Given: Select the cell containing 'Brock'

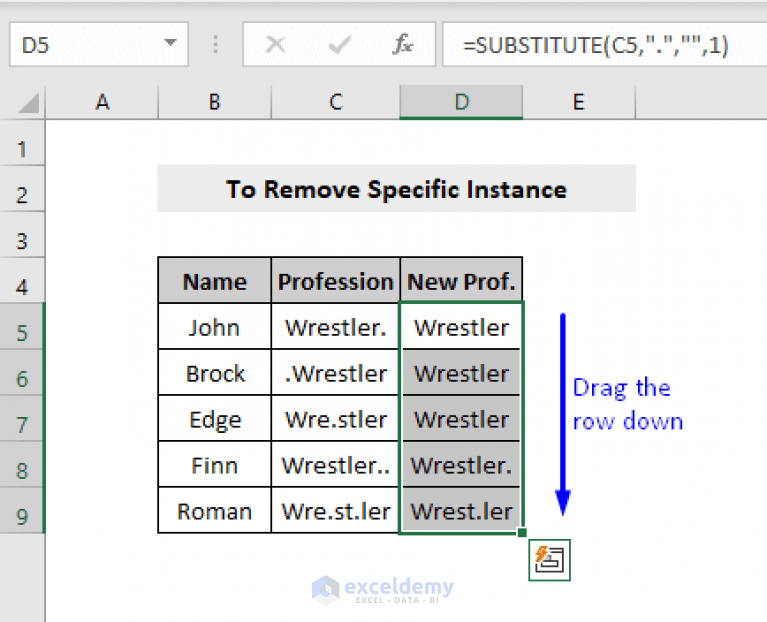Looking at the screenshot, I should (x=215, y=373).
